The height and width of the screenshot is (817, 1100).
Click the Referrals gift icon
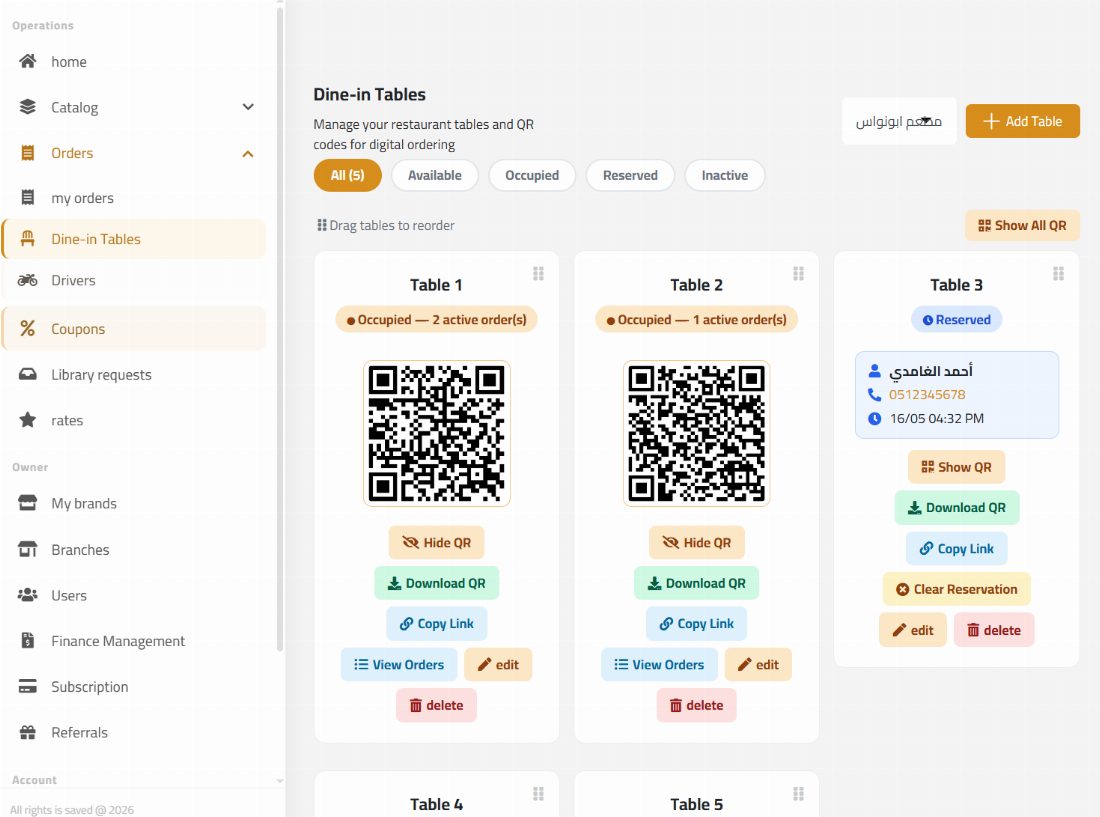[27, 732]
